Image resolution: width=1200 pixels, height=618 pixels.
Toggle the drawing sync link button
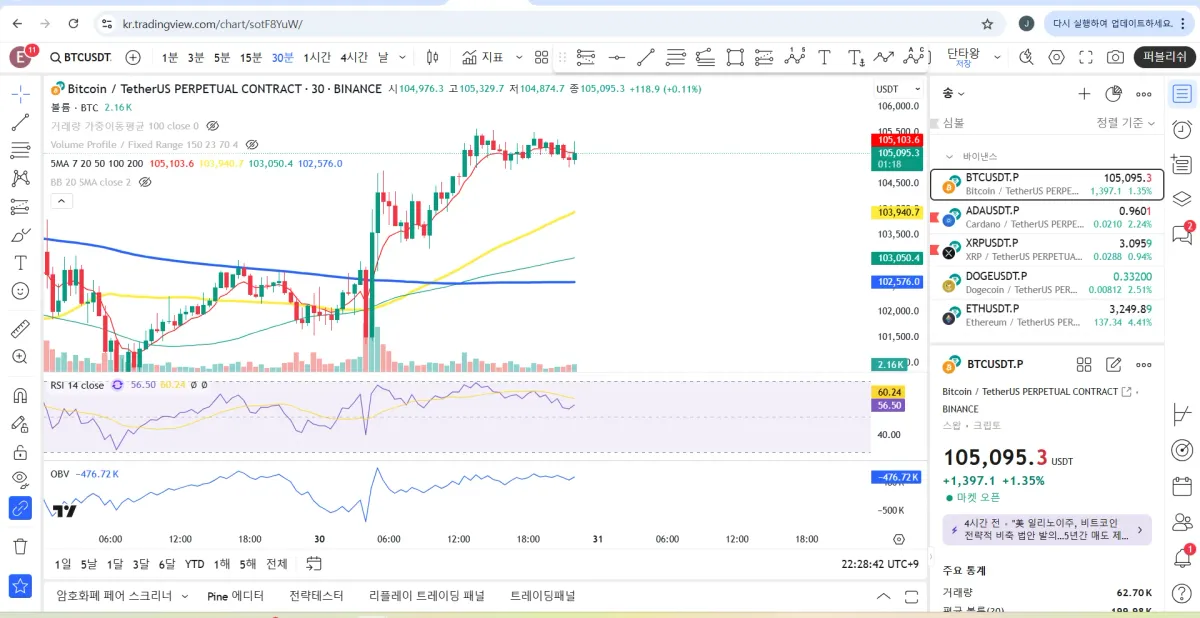20,508
